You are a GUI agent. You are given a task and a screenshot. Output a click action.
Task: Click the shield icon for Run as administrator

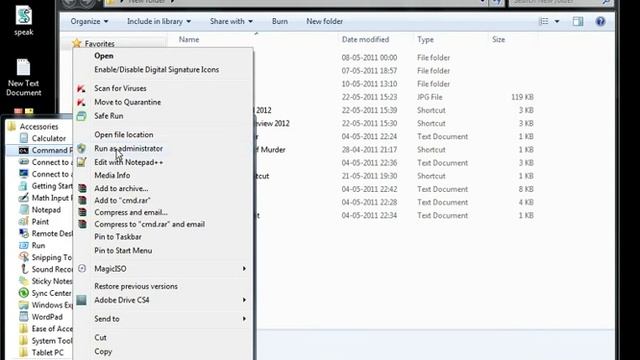(81, 148)
